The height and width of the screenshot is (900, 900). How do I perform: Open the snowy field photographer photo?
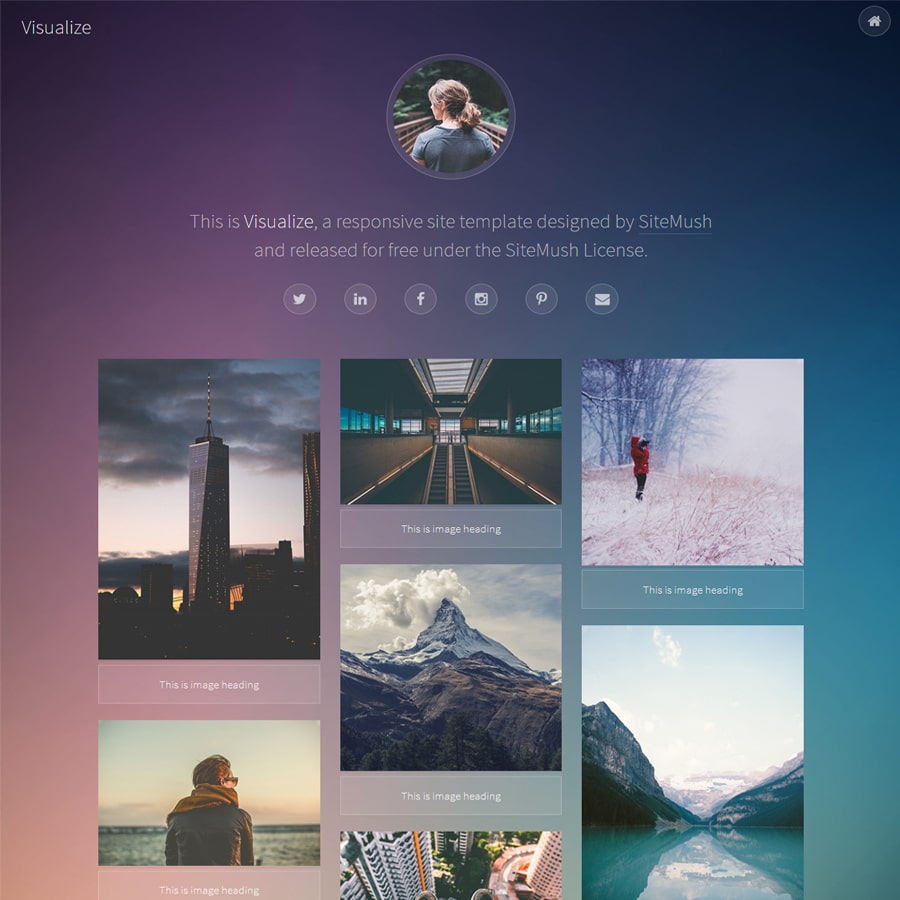(692, 462)
